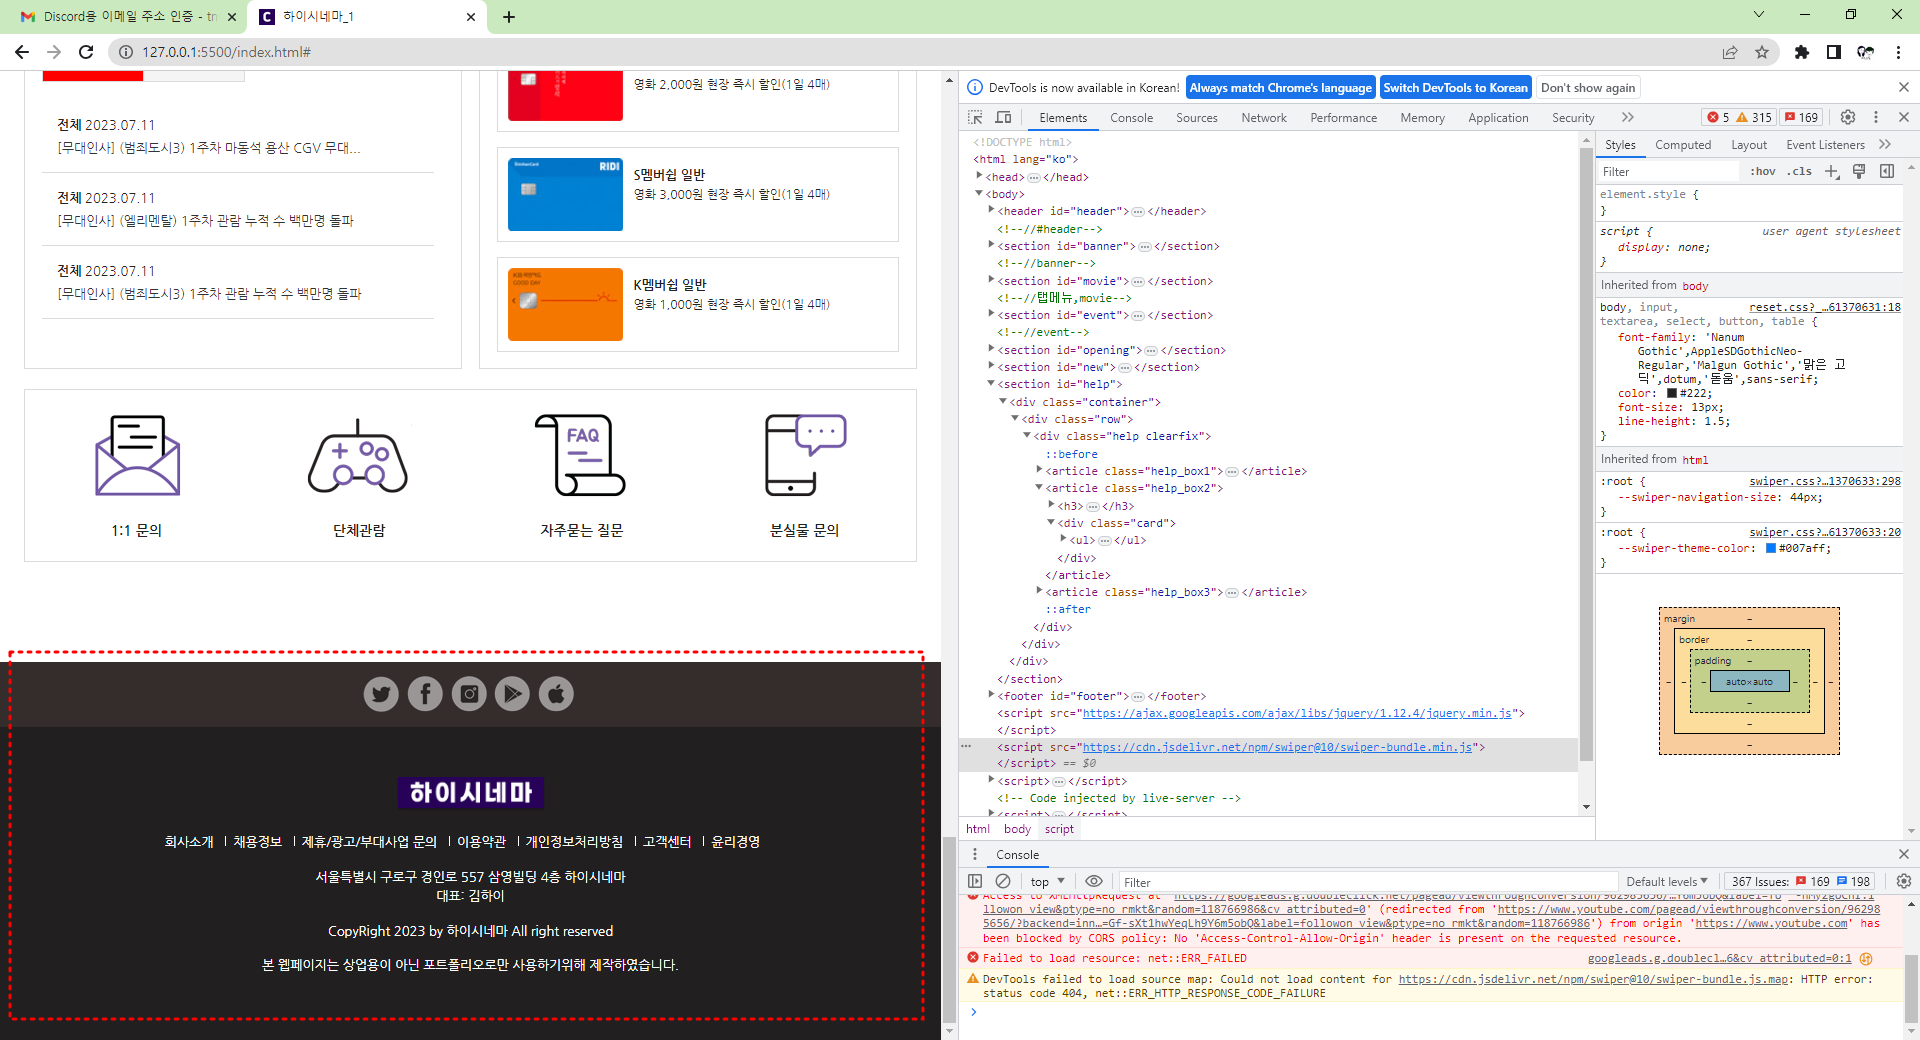Open Chrome extensions puzzle icon
This screenshot has height=1040, width=1920.
(1802, 52)
